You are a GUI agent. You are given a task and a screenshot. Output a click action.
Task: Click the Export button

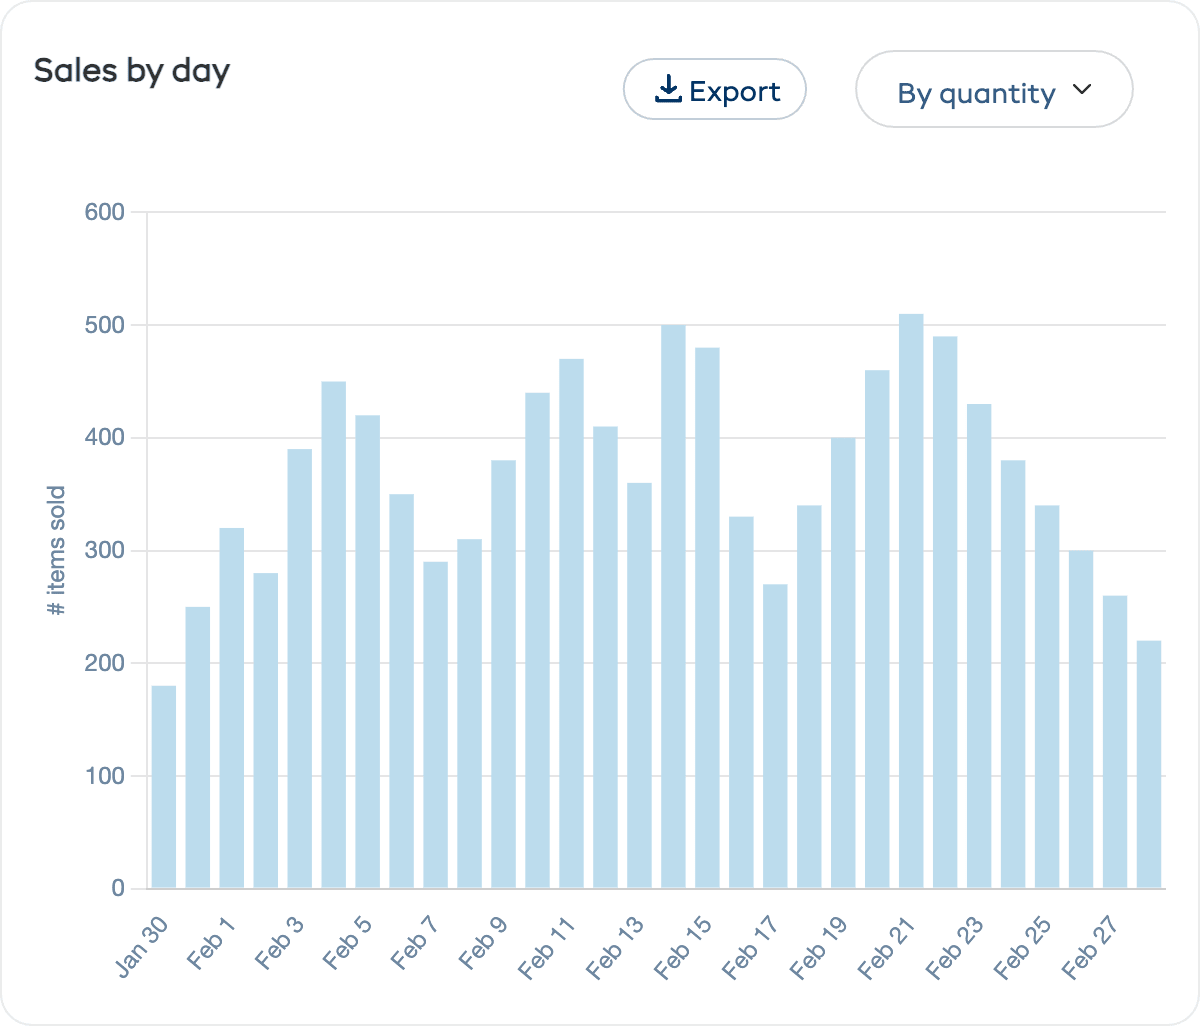click(x=714, y=89)
